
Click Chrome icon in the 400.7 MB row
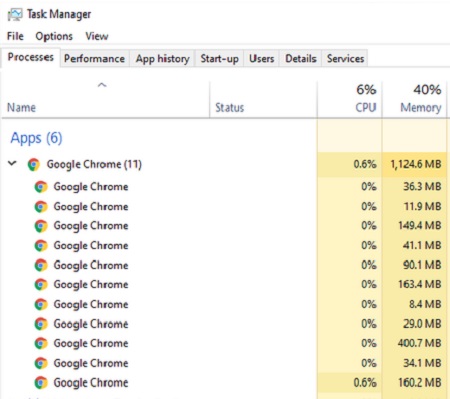(41, 343)
